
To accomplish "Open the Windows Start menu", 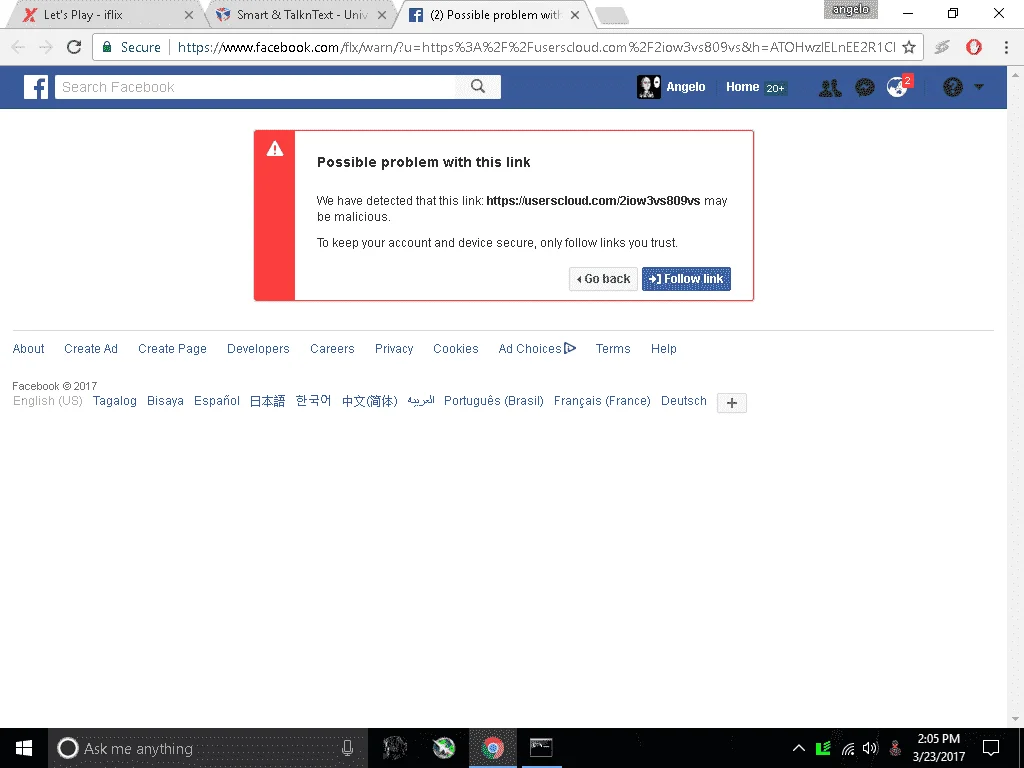I will [x=24, y=748].
